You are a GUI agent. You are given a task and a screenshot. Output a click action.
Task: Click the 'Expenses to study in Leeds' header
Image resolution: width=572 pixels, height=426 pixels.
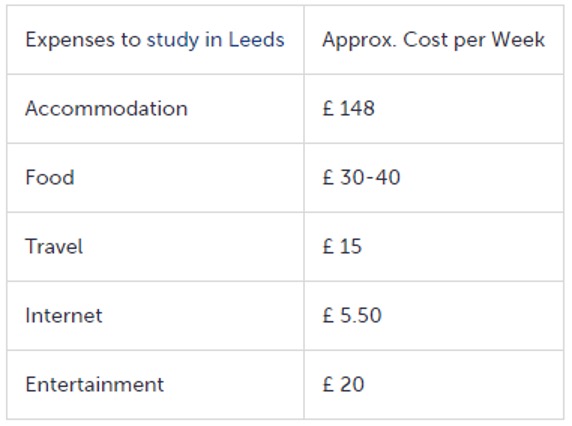click(155, 40)
